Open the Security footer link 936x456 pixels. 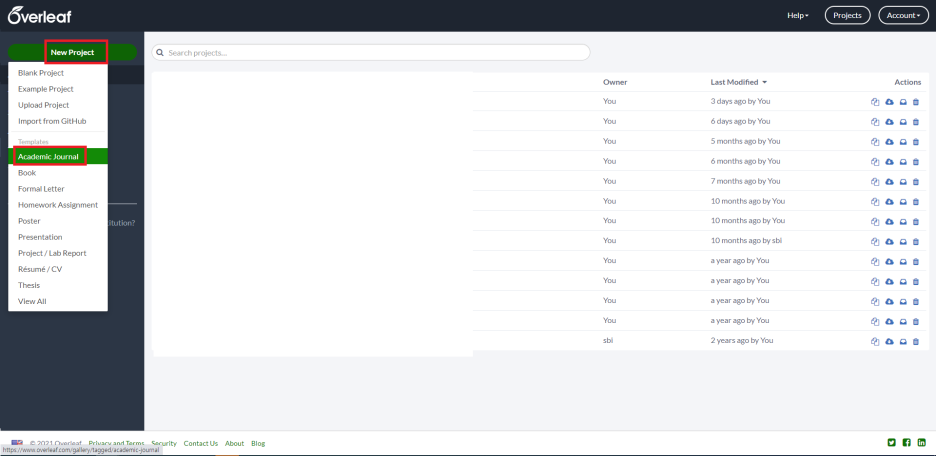click(164, 443)
